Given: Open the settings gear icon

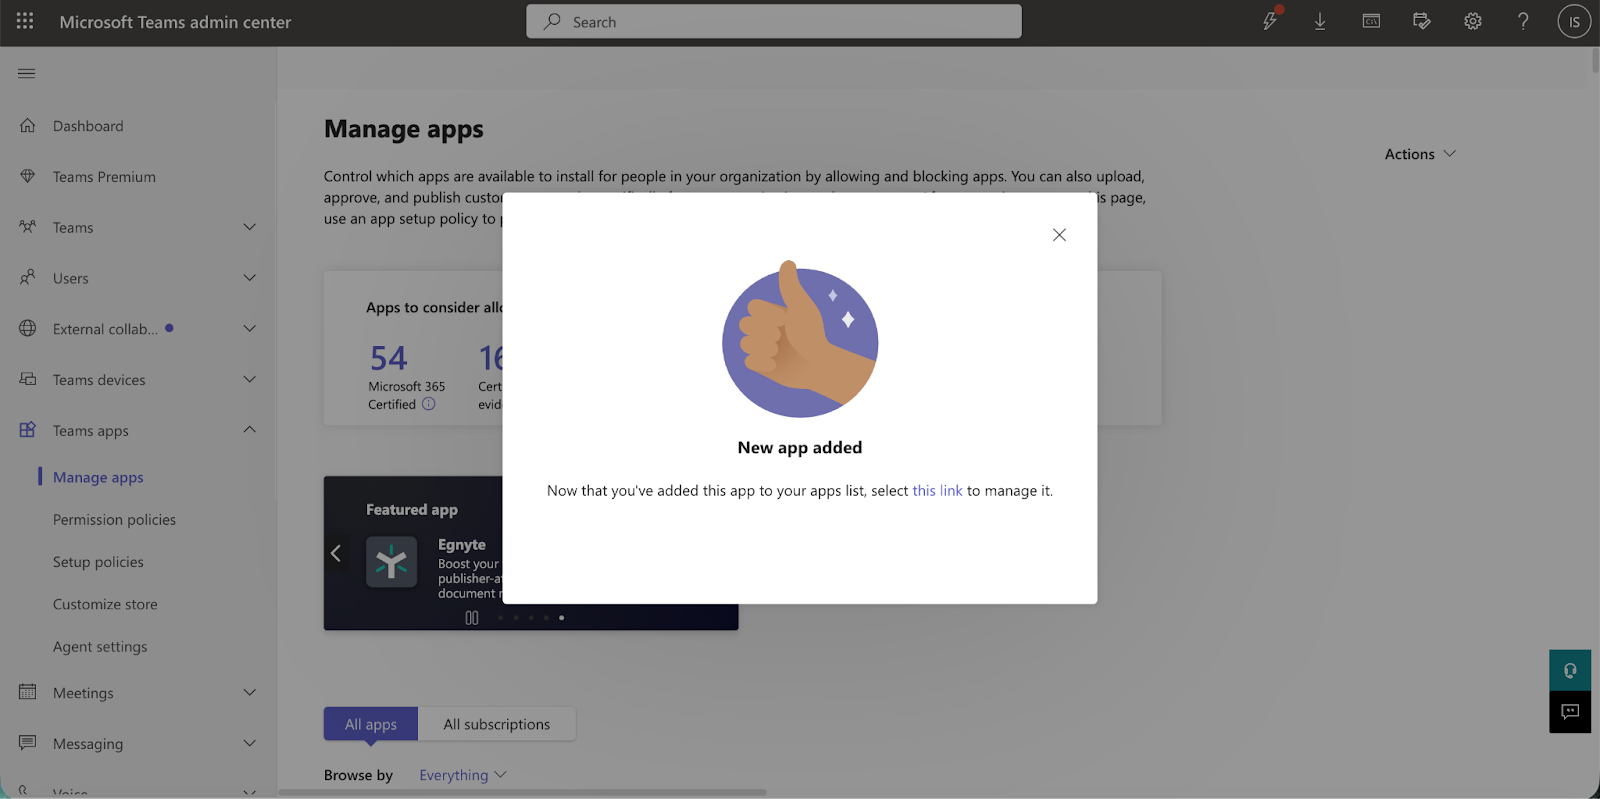Looking at the screenshot, I should (x=1473, y=21).
